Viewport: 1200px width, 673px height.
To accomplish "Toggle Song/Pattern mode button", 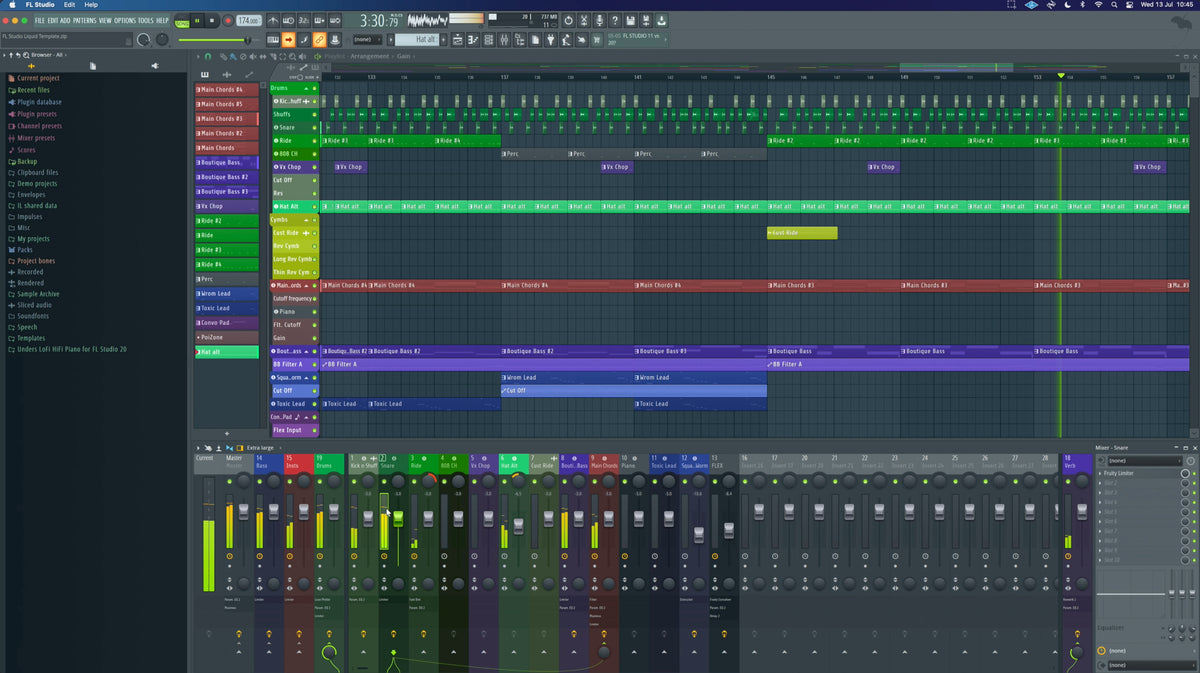I will 181,21.
